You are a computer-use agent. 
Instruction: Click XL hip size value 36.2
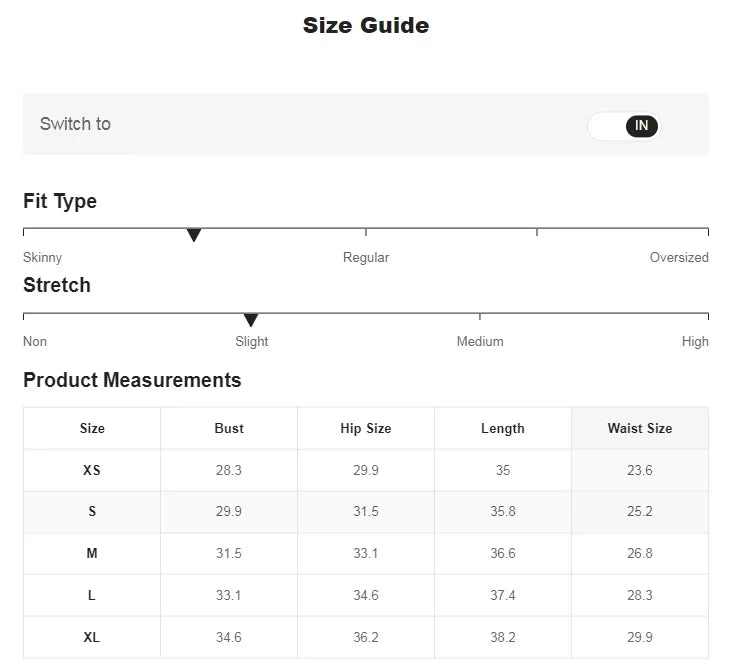366,637
